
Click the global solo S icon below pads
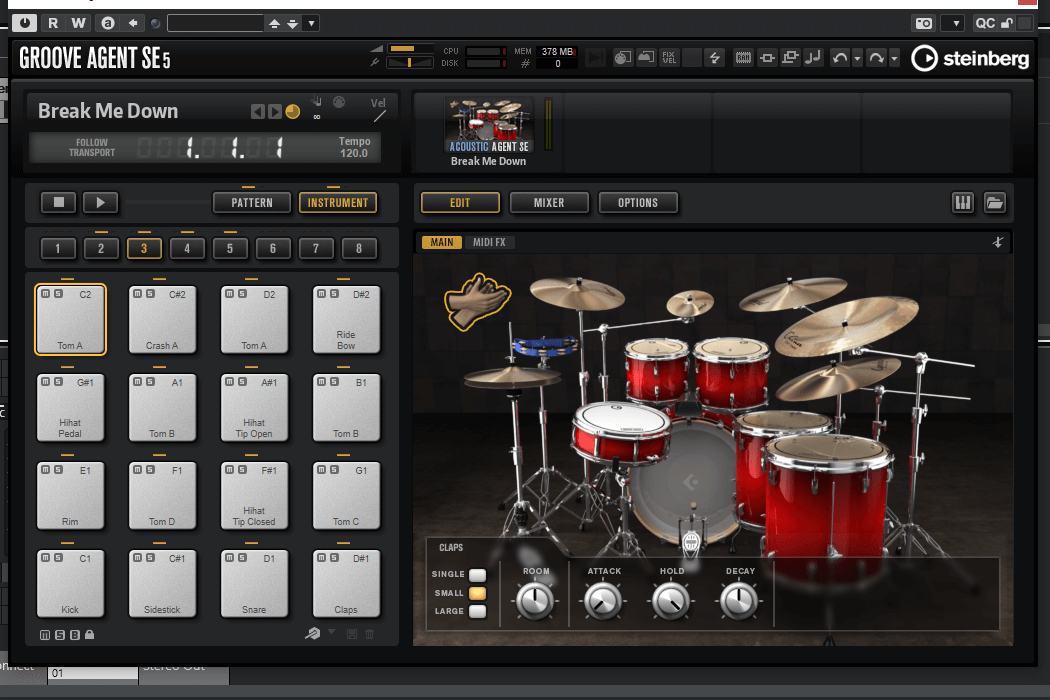pos(60,634)
